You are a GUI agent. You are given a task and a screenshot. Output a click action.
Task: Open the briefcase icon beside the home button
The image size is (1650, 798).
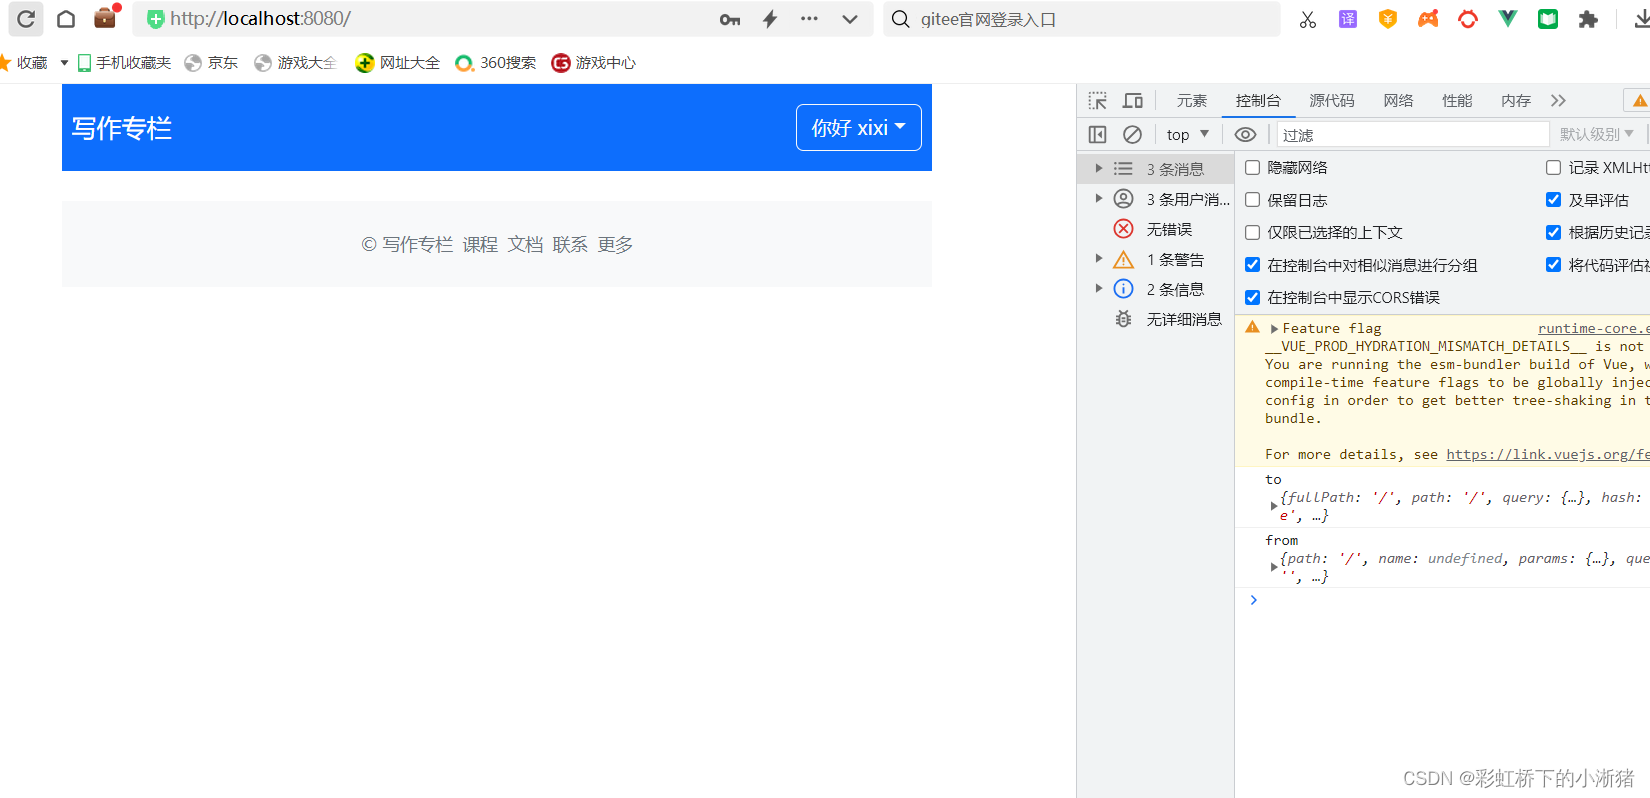point(105,18)
